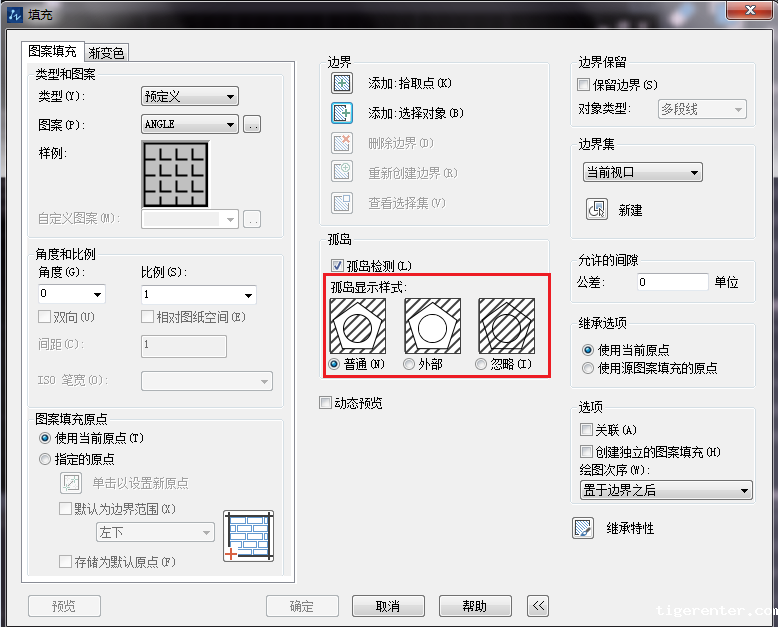This screenshot has width=778, height=627.
Task: Select the 忽略 island style preview image
Action: pyautogui.click(x=506, y=327)
